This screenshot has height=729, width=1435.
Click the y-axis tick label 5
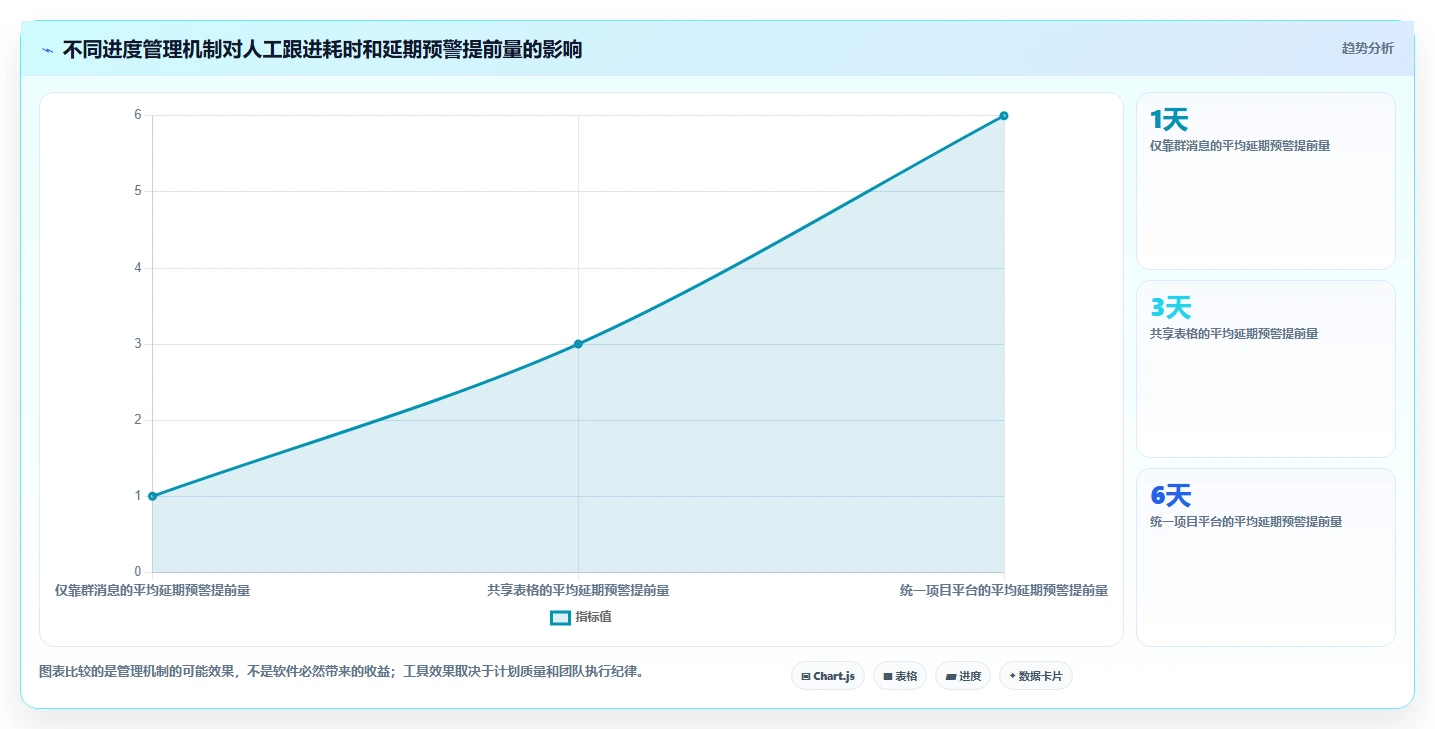tap(138, 191)
